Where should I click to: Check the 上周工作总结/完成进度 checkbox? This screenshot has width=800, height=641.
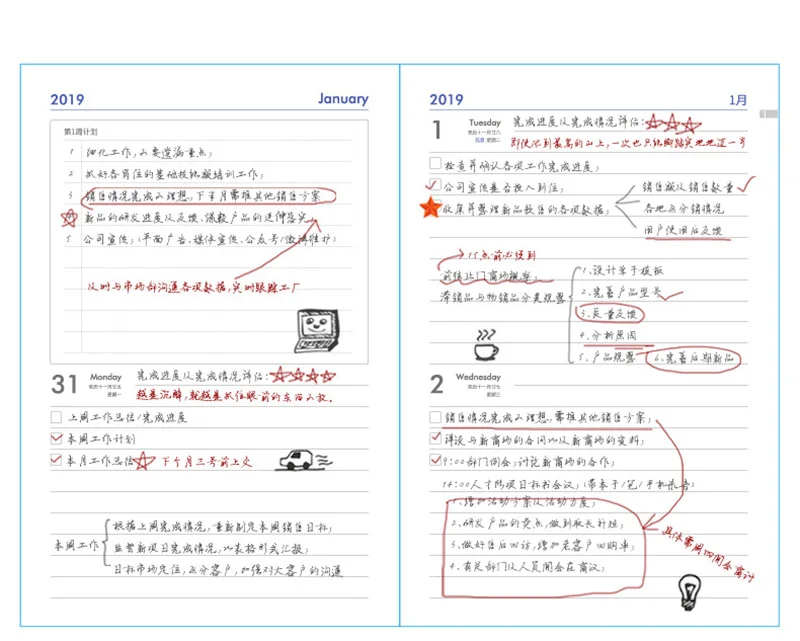tap(56, 417)
